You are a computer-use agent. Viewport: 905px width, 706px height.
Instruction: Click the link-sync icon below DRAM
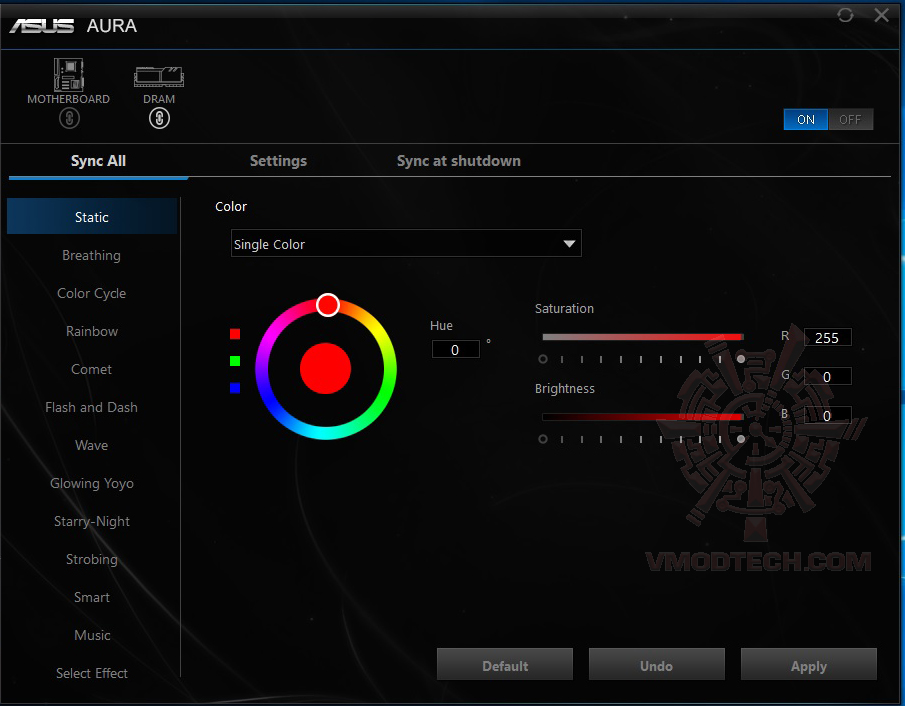coord(159,119)
